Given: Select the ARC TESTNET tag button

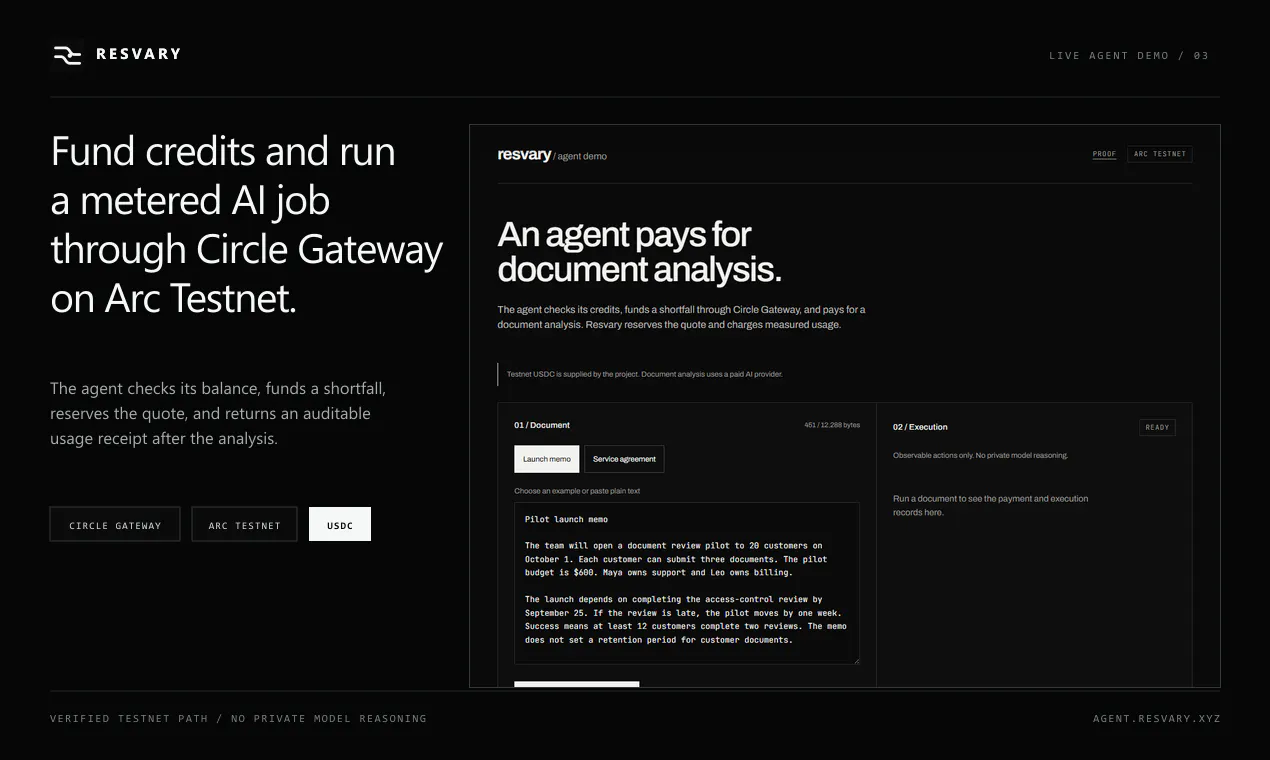Looking at the screenshot, I should [x=245, y=525].
